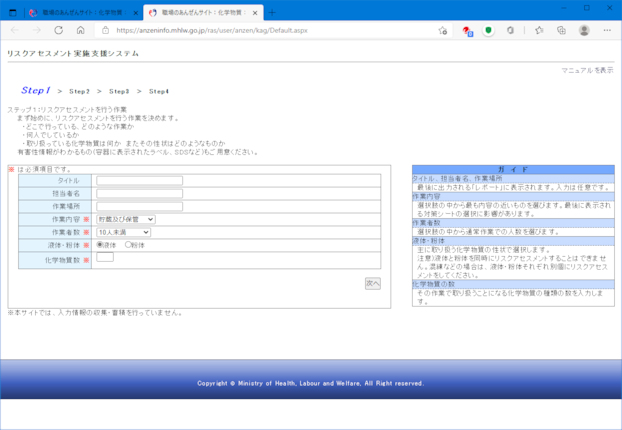The image size is (622, 430).
Task: Click the ガイド panel header
Action: click(513, 170)
